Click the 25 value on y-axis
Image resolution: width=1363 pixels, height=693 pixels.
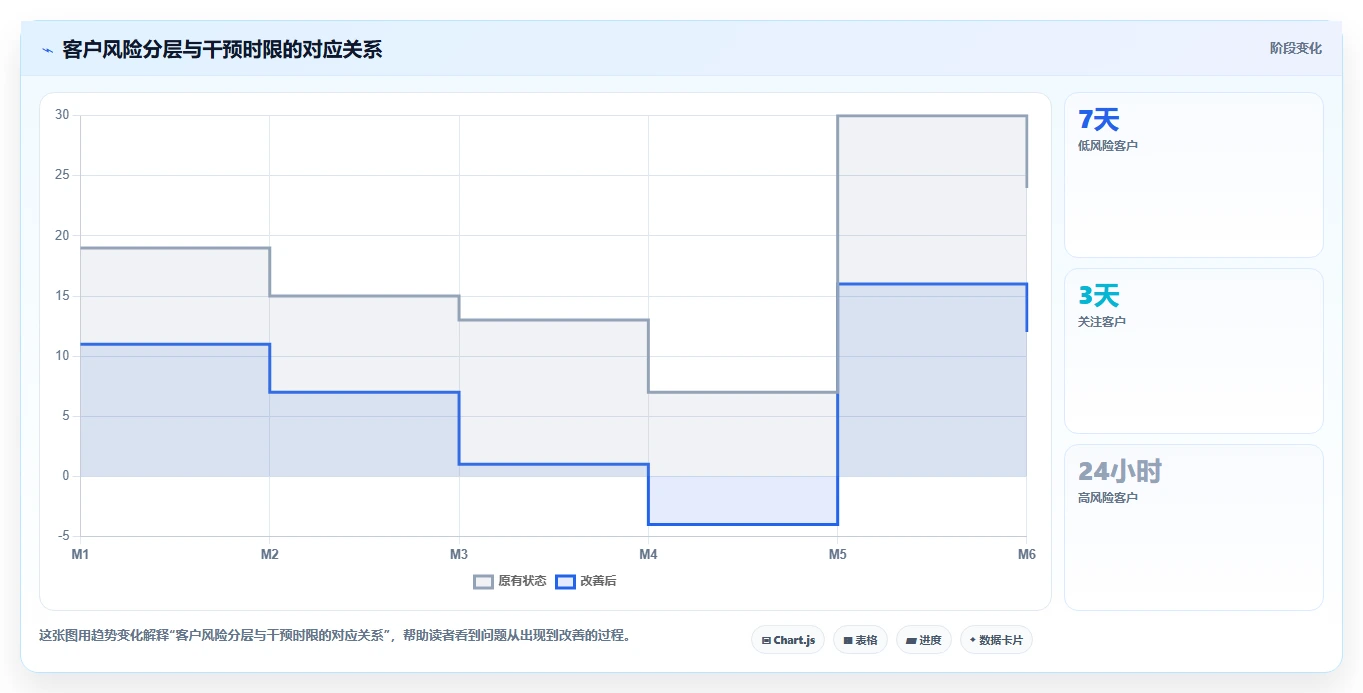(x=62, y=175)
